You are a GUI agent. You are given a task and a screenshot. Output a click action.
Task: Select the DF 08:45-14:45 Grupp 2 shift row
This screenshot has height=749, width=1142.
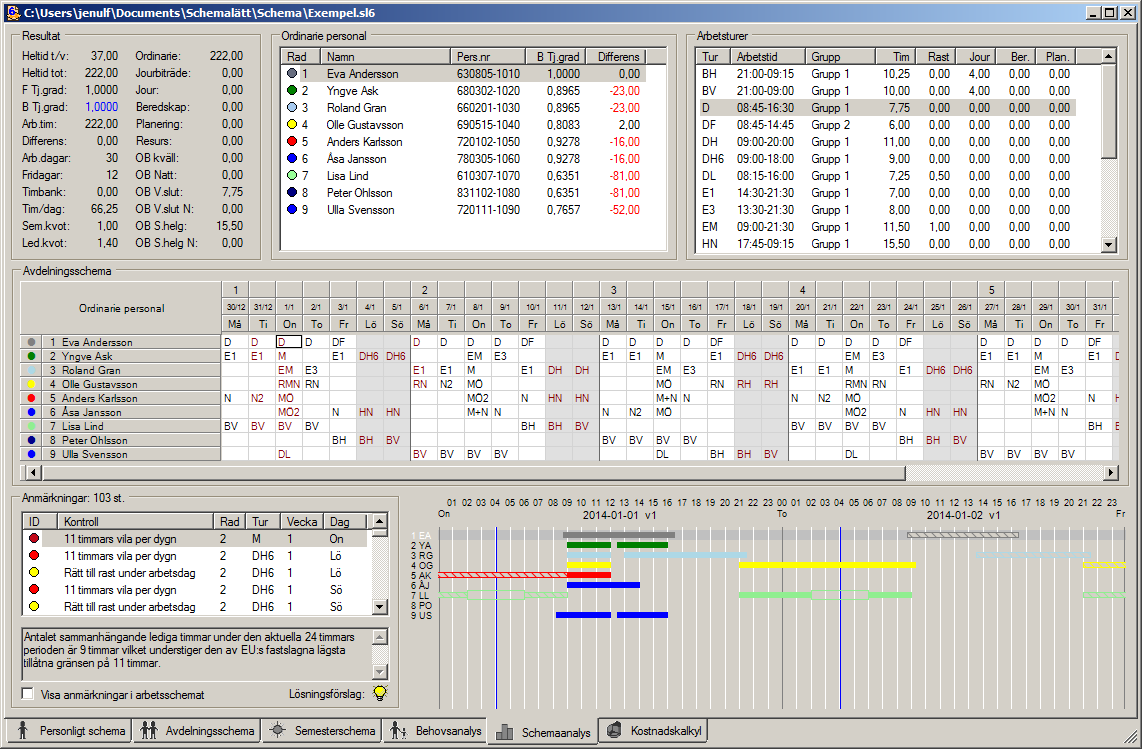[886, 125]
